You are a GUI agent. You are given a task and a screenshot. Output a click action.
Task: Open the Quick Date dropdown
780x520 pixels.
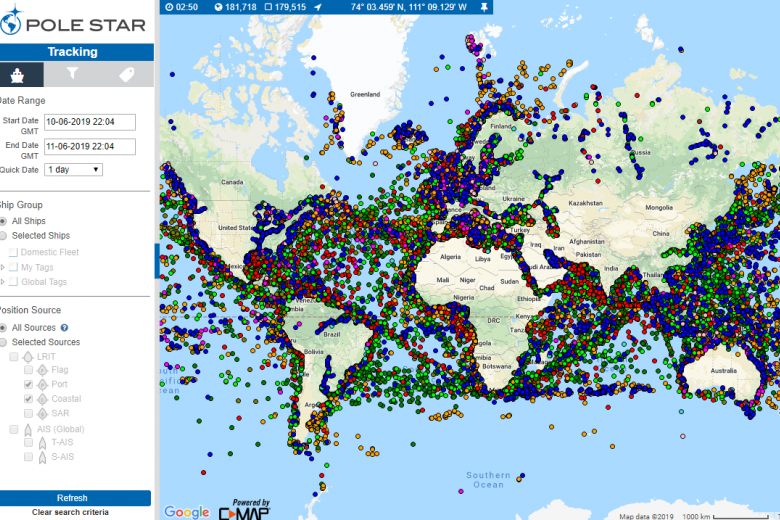tap(73, 169)
